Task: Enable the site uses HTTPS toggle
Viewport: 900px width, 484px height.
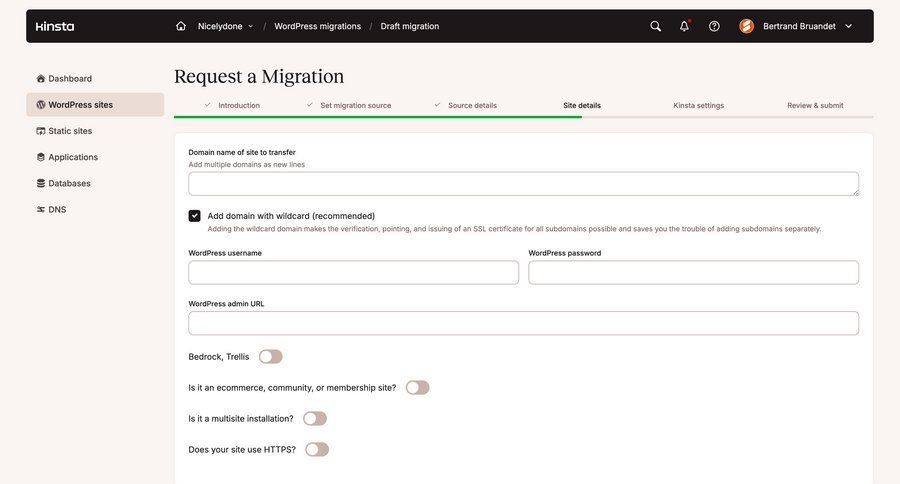Action: (317, 450)
